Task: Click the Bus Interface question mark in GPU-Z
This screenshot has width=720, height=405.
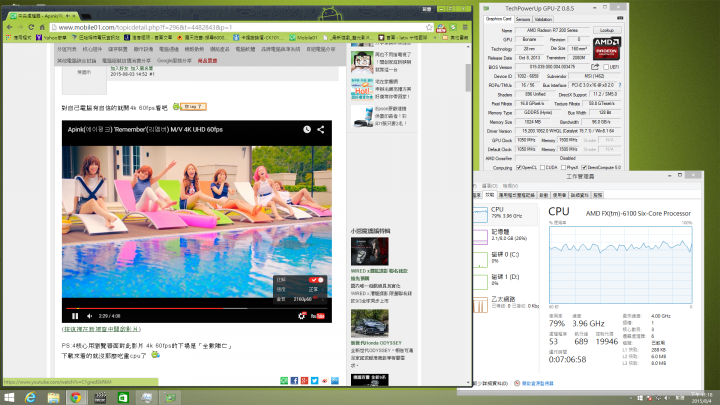Action: coord(619,85)
